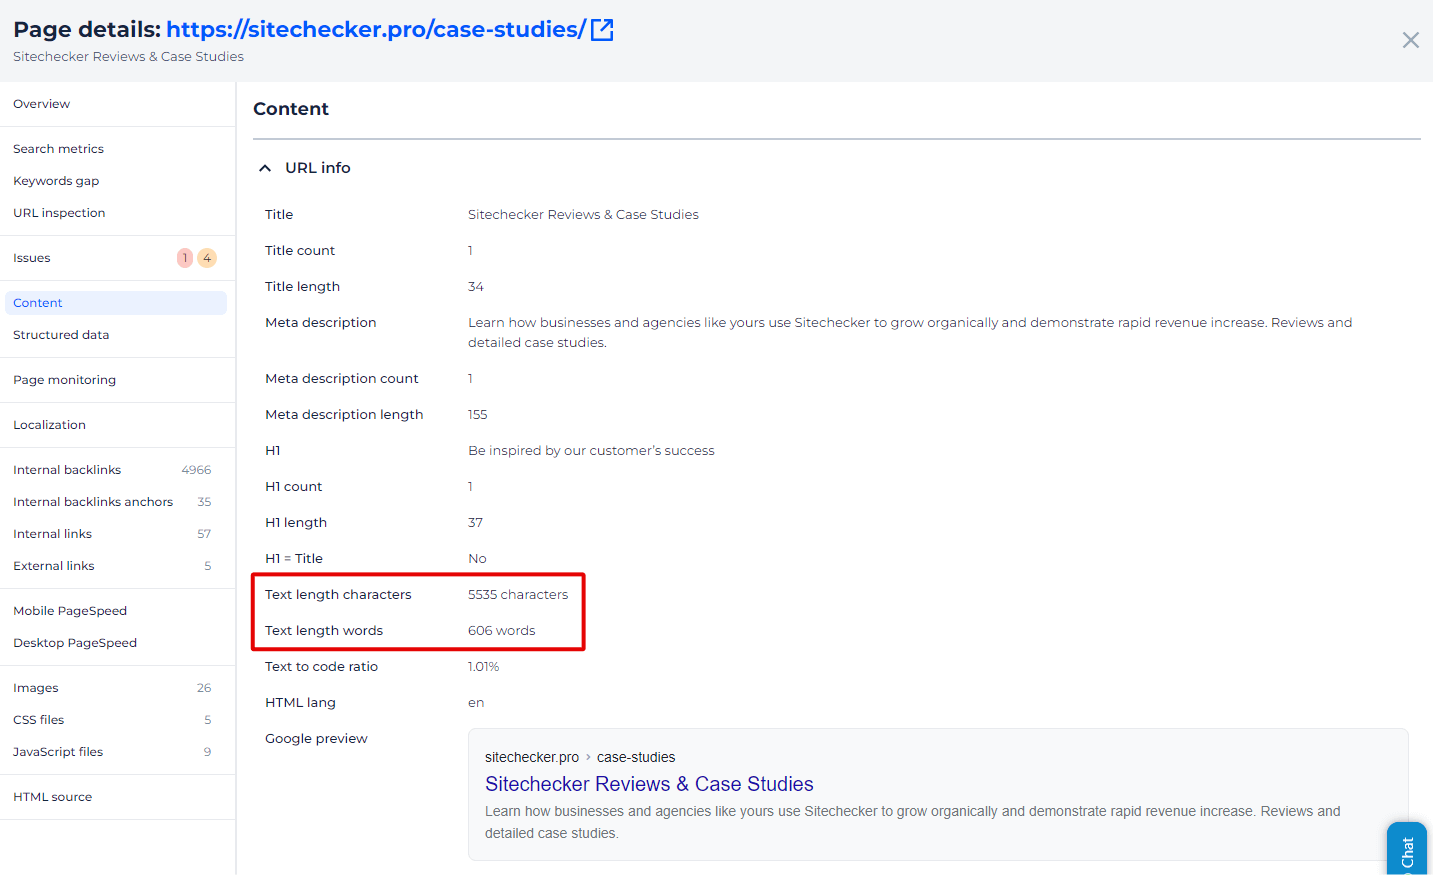The width and height of the screenshot is (1433, 875).
Task: Open CSS files section
Action: click(38, 720)
